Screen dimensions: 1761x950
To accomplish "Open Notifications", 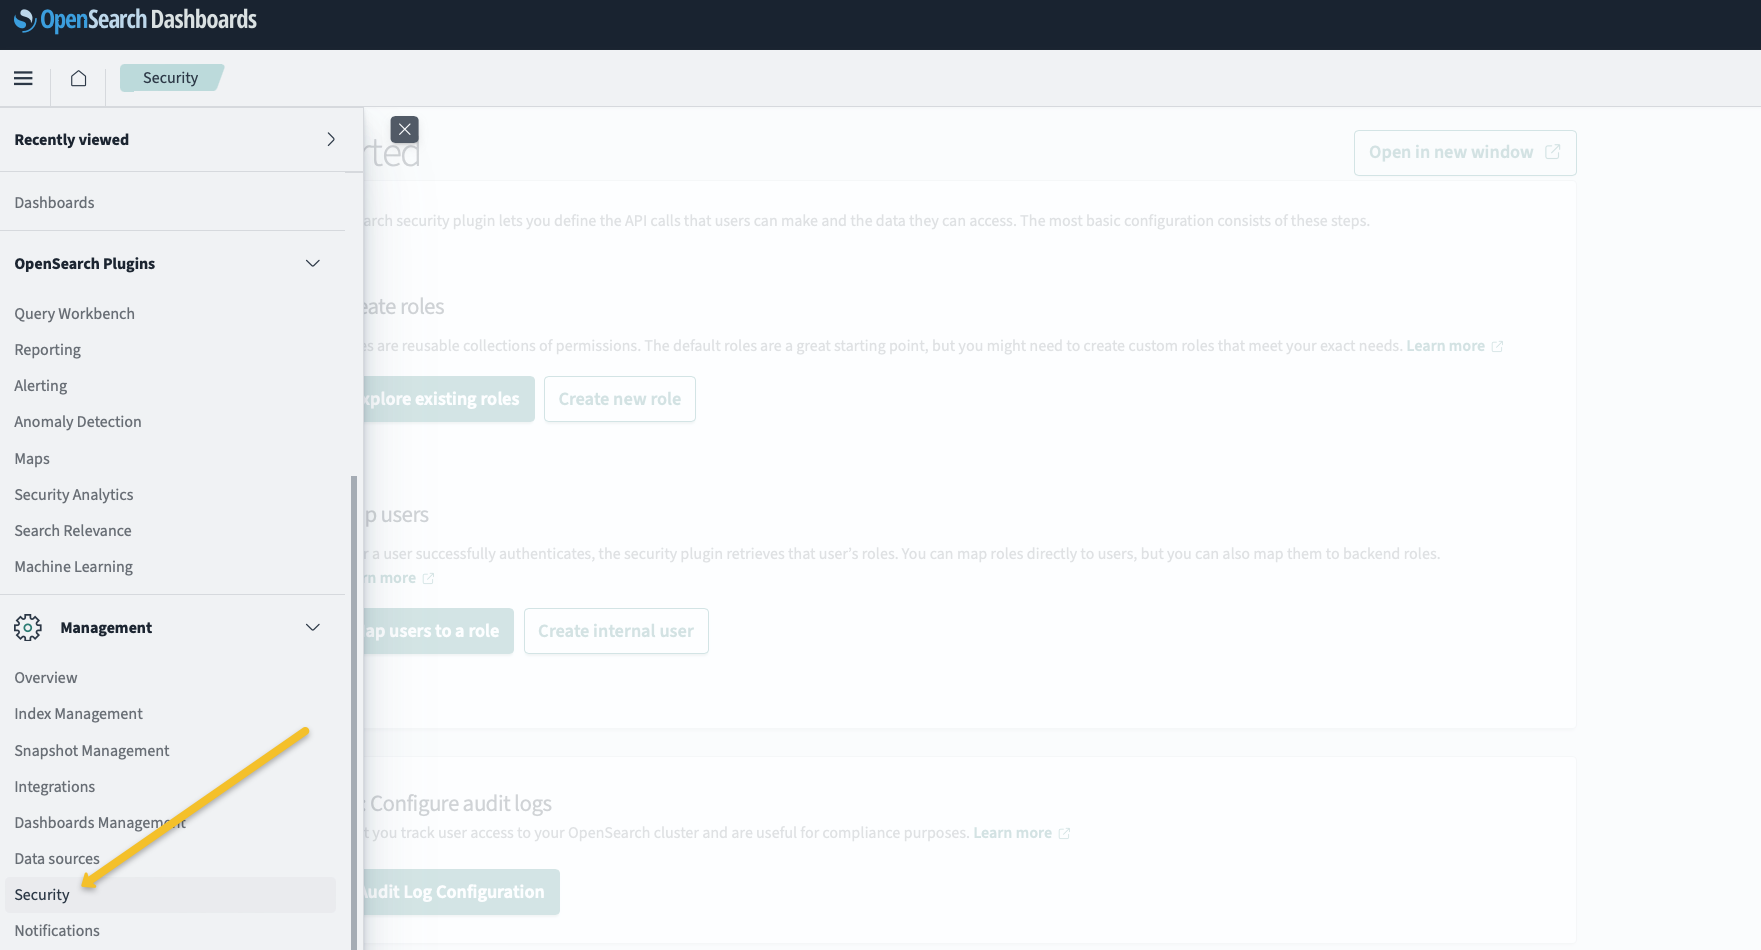I will click(x=57, y=930).
